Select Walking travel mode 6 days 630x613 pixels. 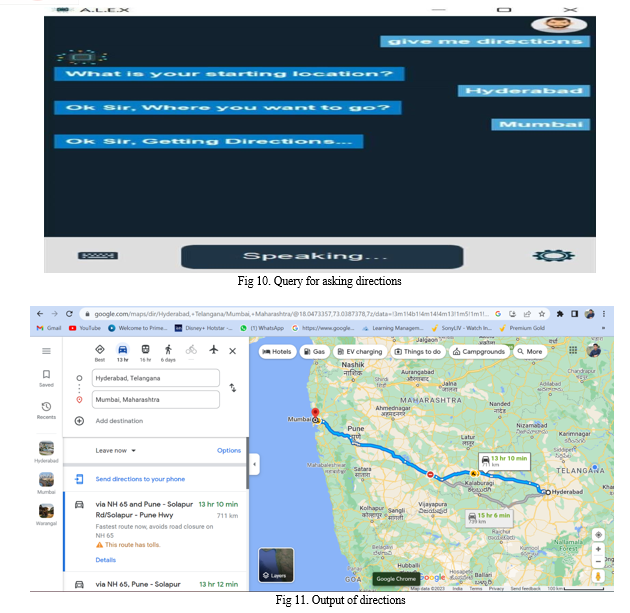tap(168, 353)
